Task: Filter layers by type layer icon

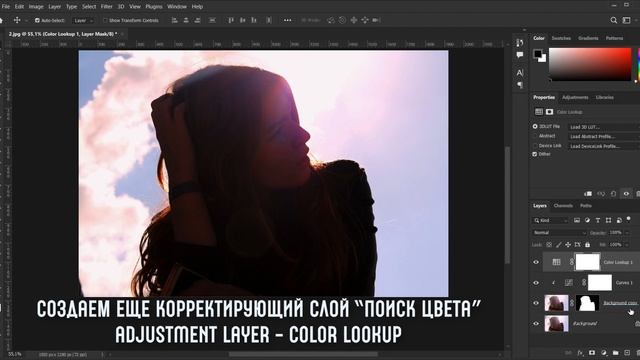Action: [598, 220]
